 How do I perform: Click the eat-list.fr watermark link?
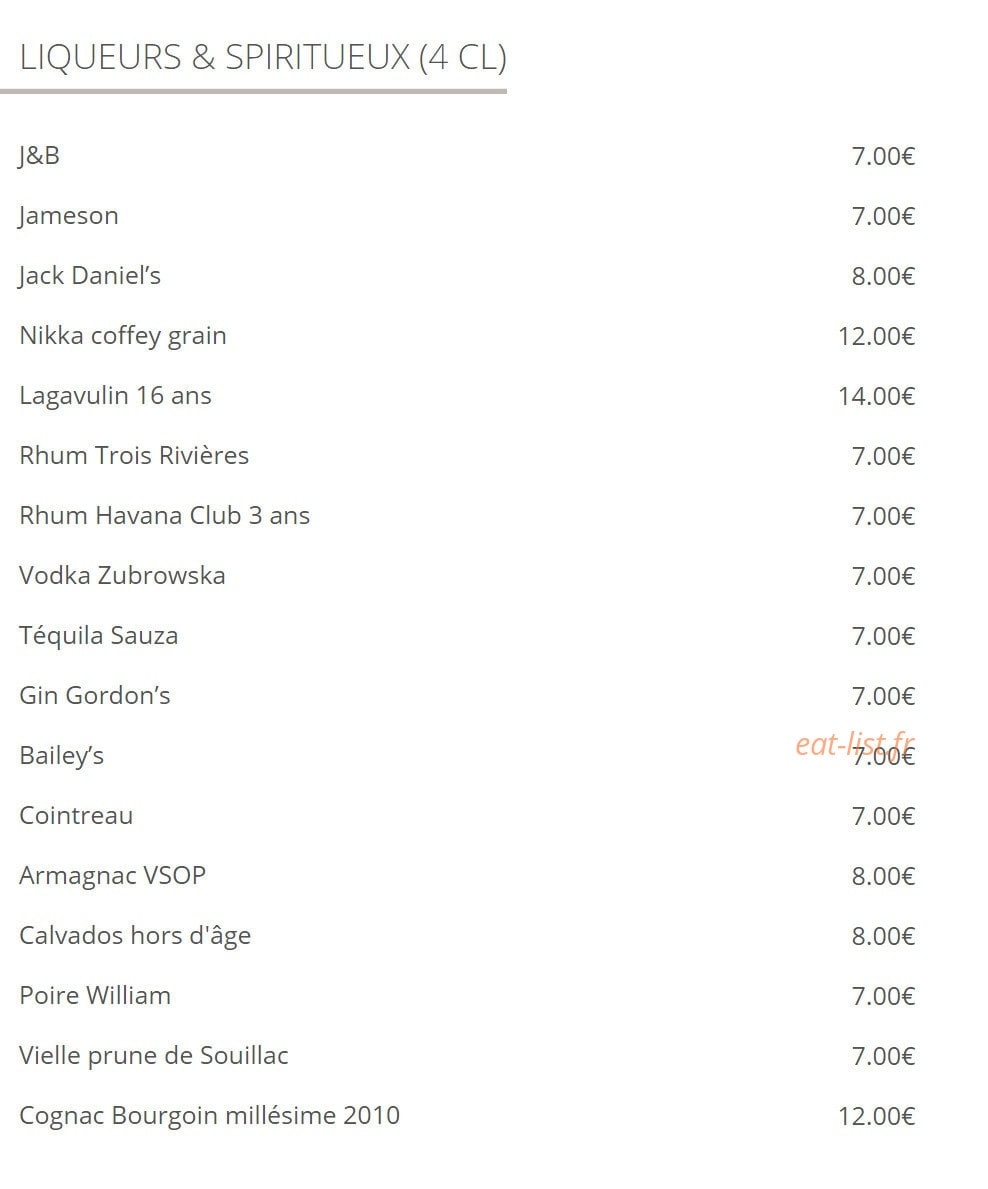tap(855, 744)
